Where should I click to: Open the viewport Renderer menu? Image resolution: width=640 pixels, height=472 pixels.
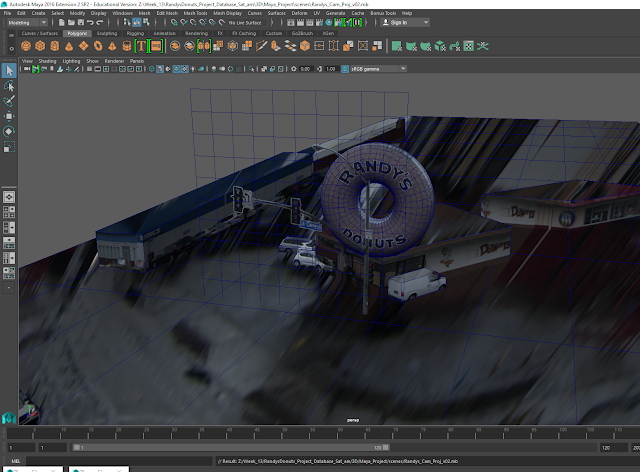point(114,61)
